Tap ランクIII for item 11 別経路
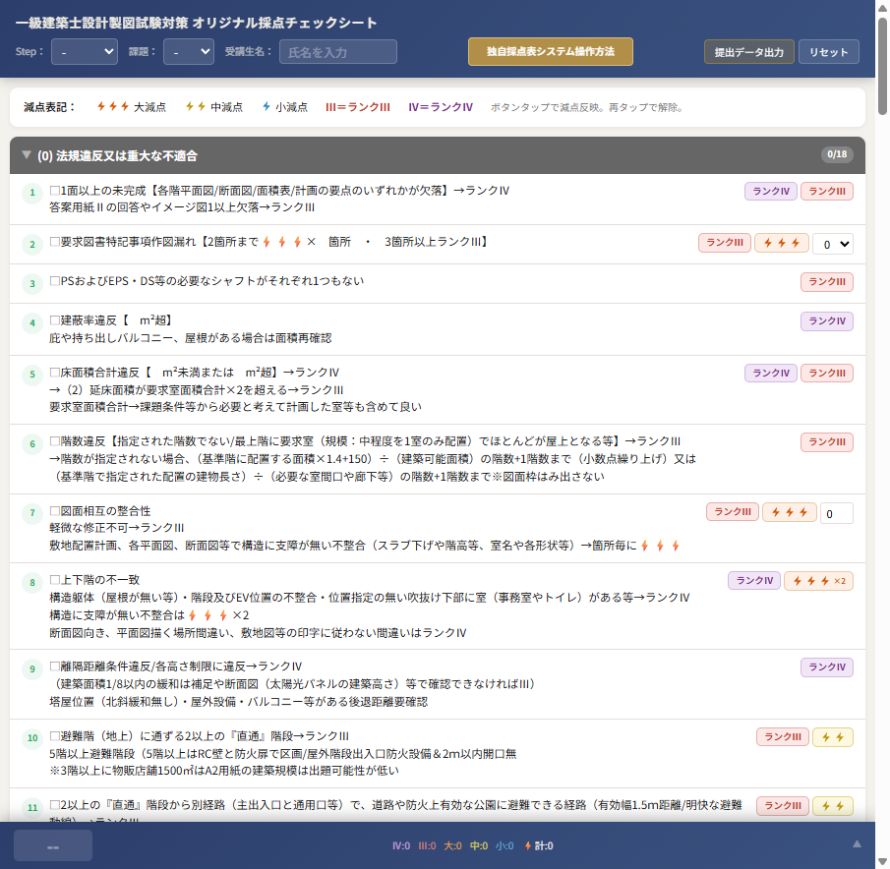The width and height of the screenshot is (890, 869). (782, 805)
